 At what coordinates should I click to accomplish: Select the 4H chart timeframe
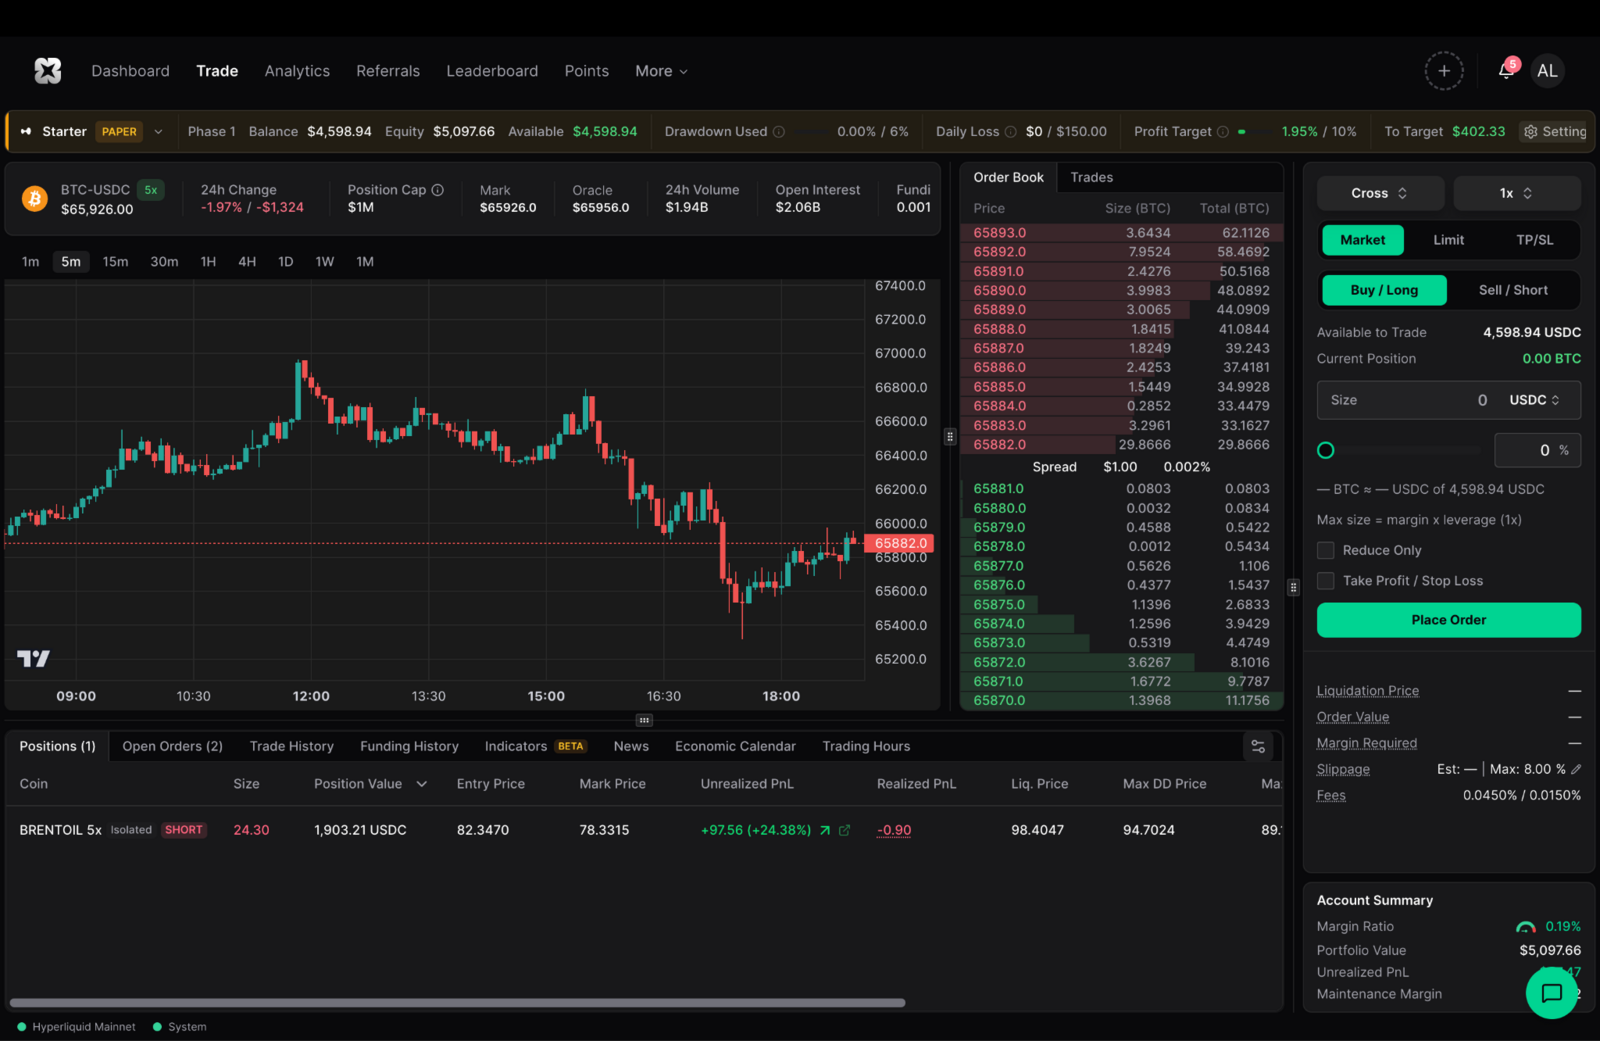coord(247,262)
